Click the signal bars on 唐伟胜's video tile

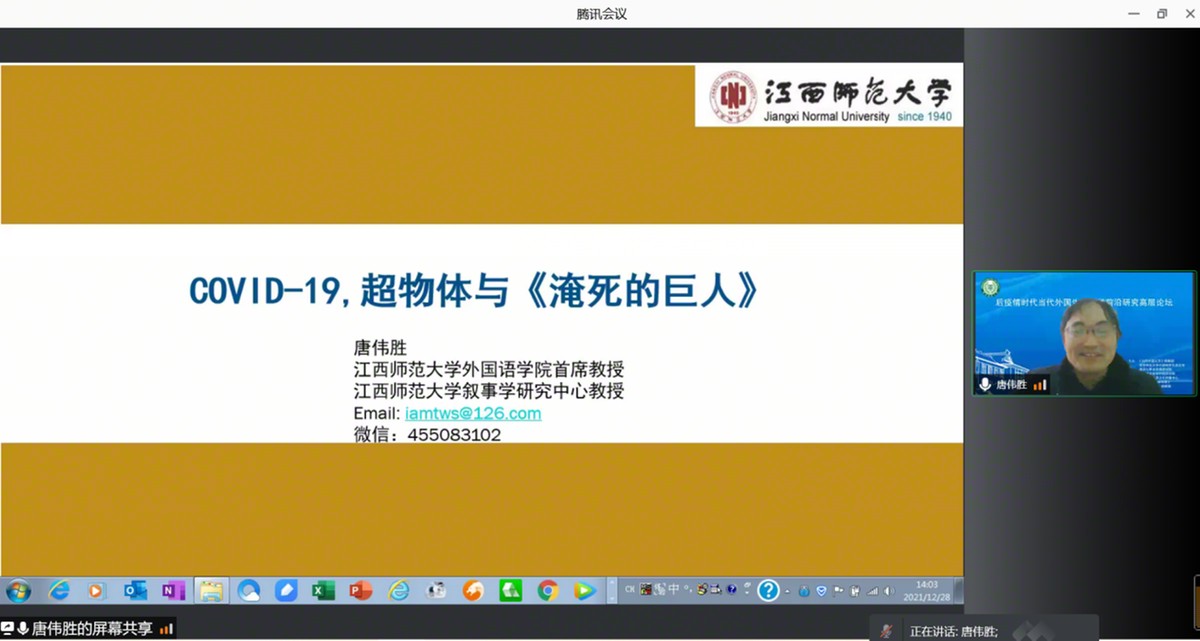[1040, 384]
